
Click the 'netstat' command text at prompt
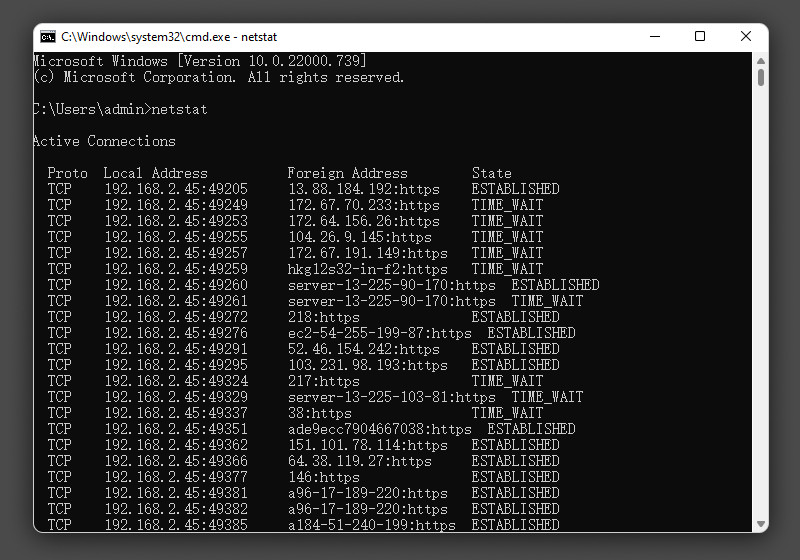tap(180, 109)
